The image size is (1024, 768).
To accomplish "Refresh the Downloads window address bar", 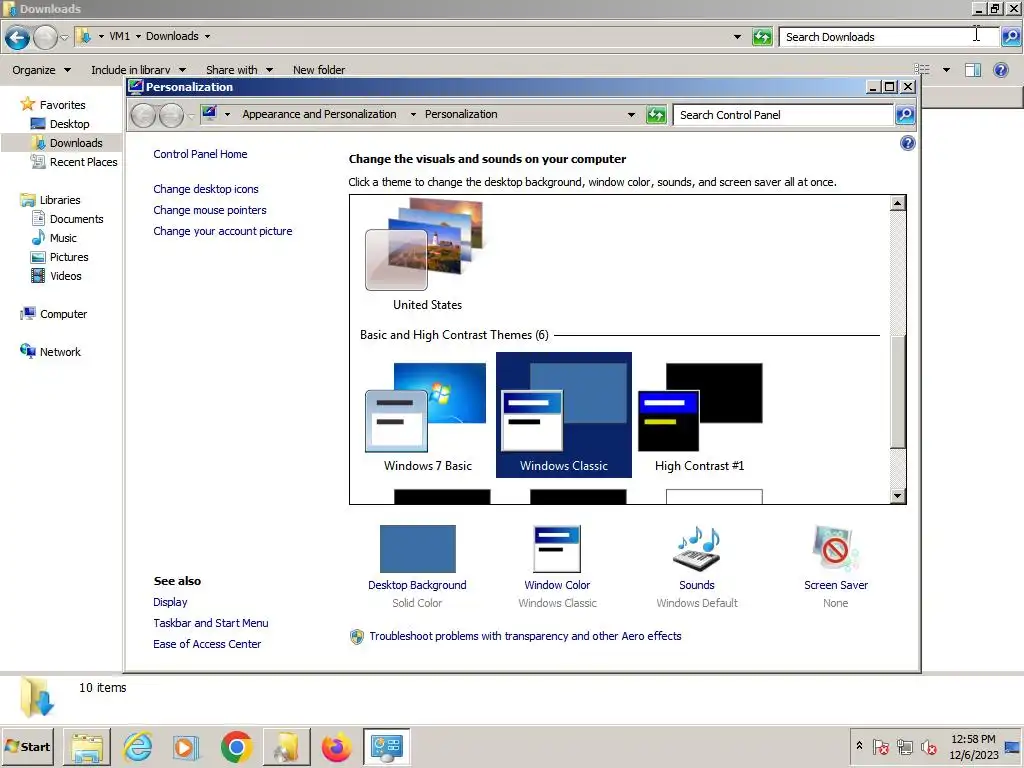I will pos(761,37).
